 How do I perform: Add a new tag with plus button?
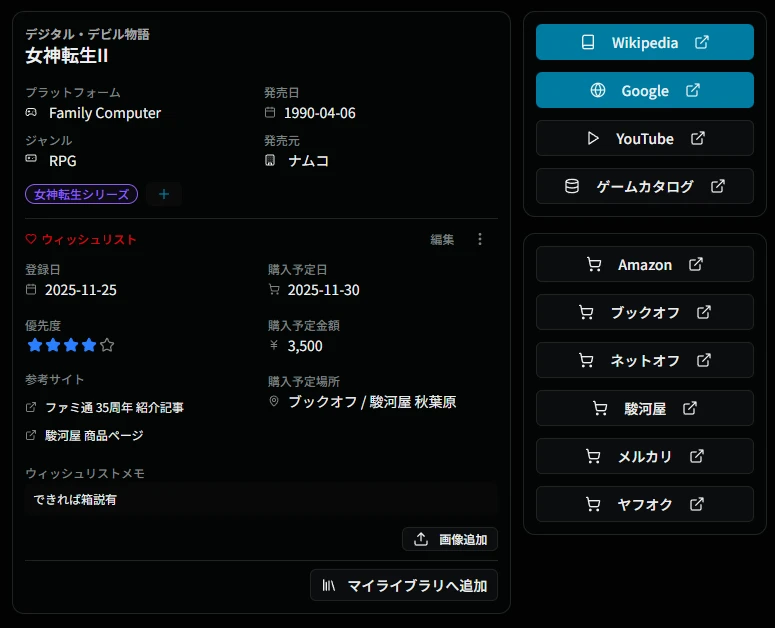click(x=164, y=194)
